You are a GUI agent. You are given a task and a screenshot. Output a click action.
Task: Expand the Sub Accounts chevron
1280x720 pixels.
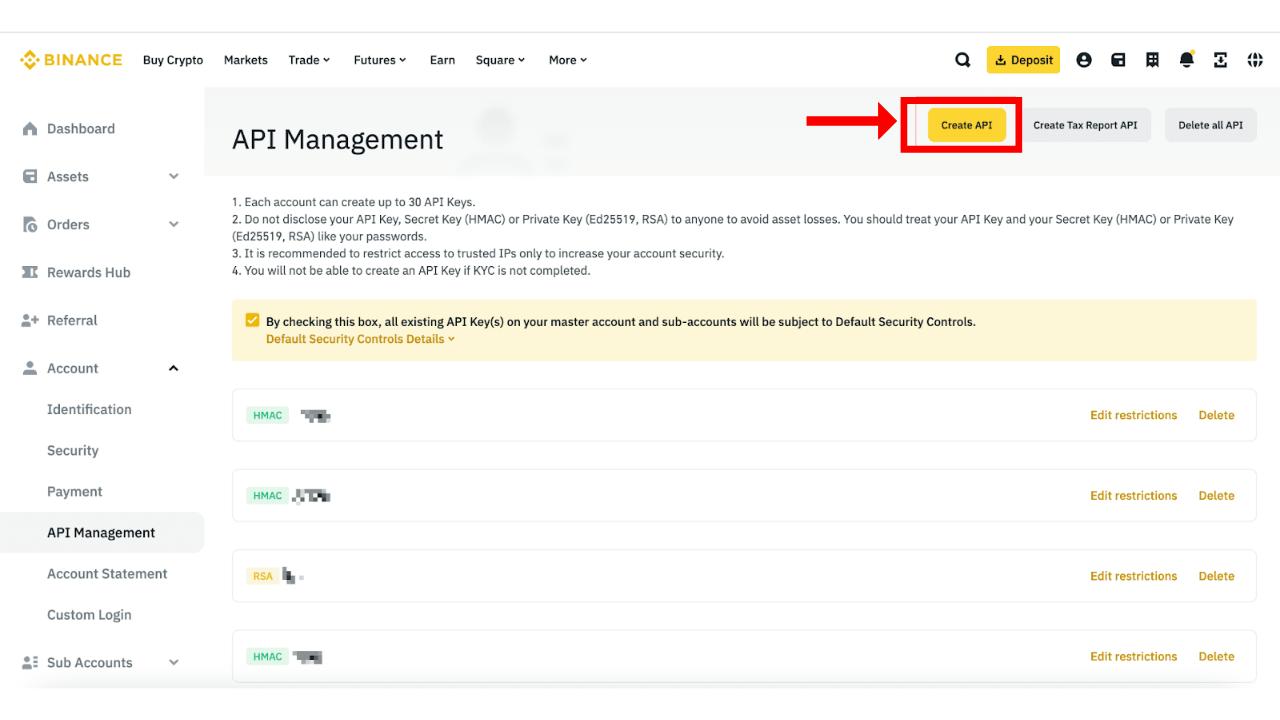(x=174, y=663)
